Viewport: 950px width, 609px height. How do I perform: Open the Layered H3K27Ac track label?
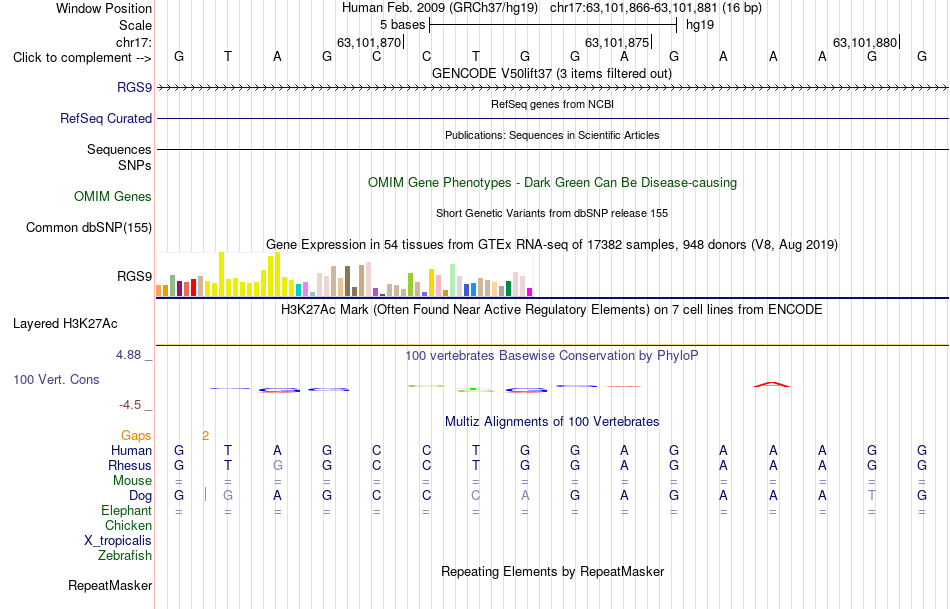[x=65, y=324]
